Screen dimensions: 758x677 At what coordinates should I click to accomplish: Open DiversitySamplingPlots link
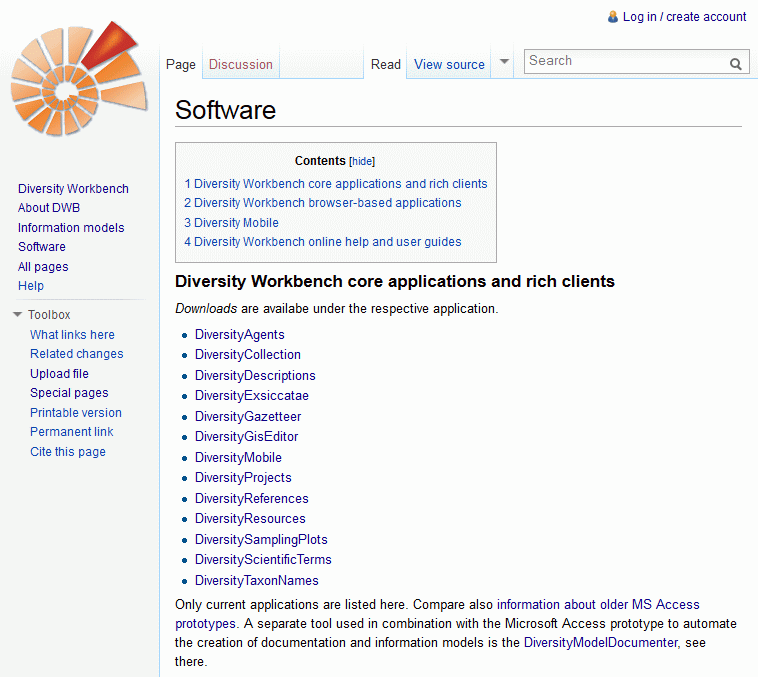[x=261, y=540]
